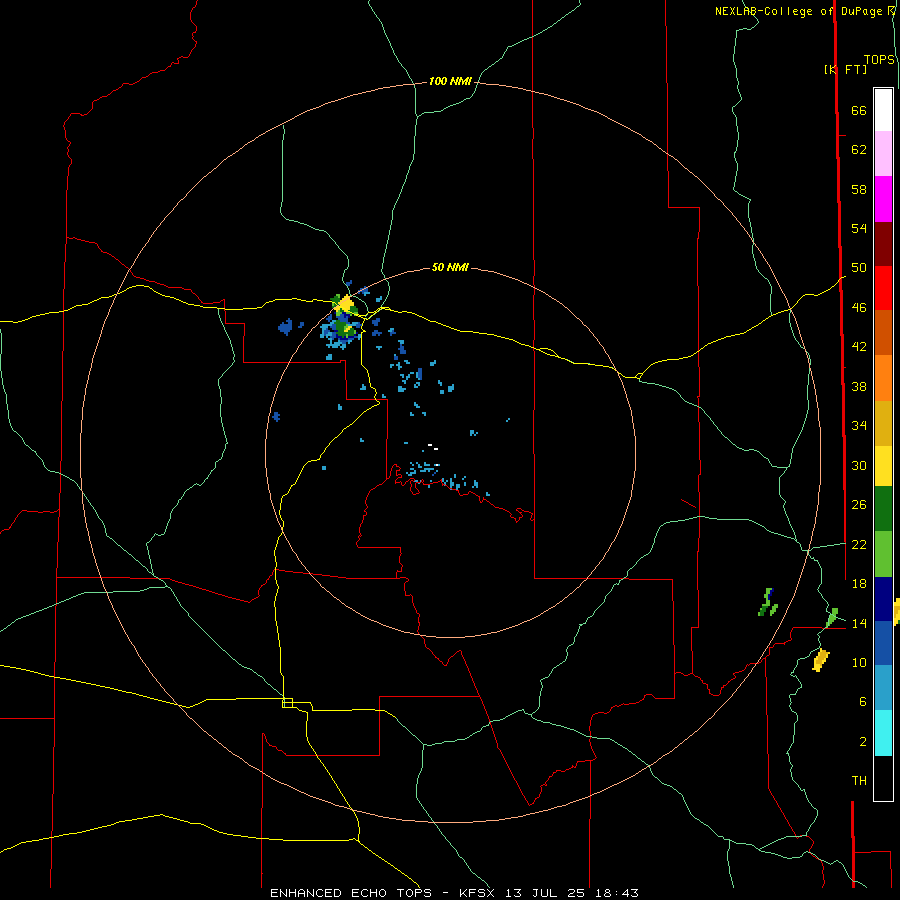Click the legend value "30"
Screen dimensions: 900x900
tap(859, 465)
